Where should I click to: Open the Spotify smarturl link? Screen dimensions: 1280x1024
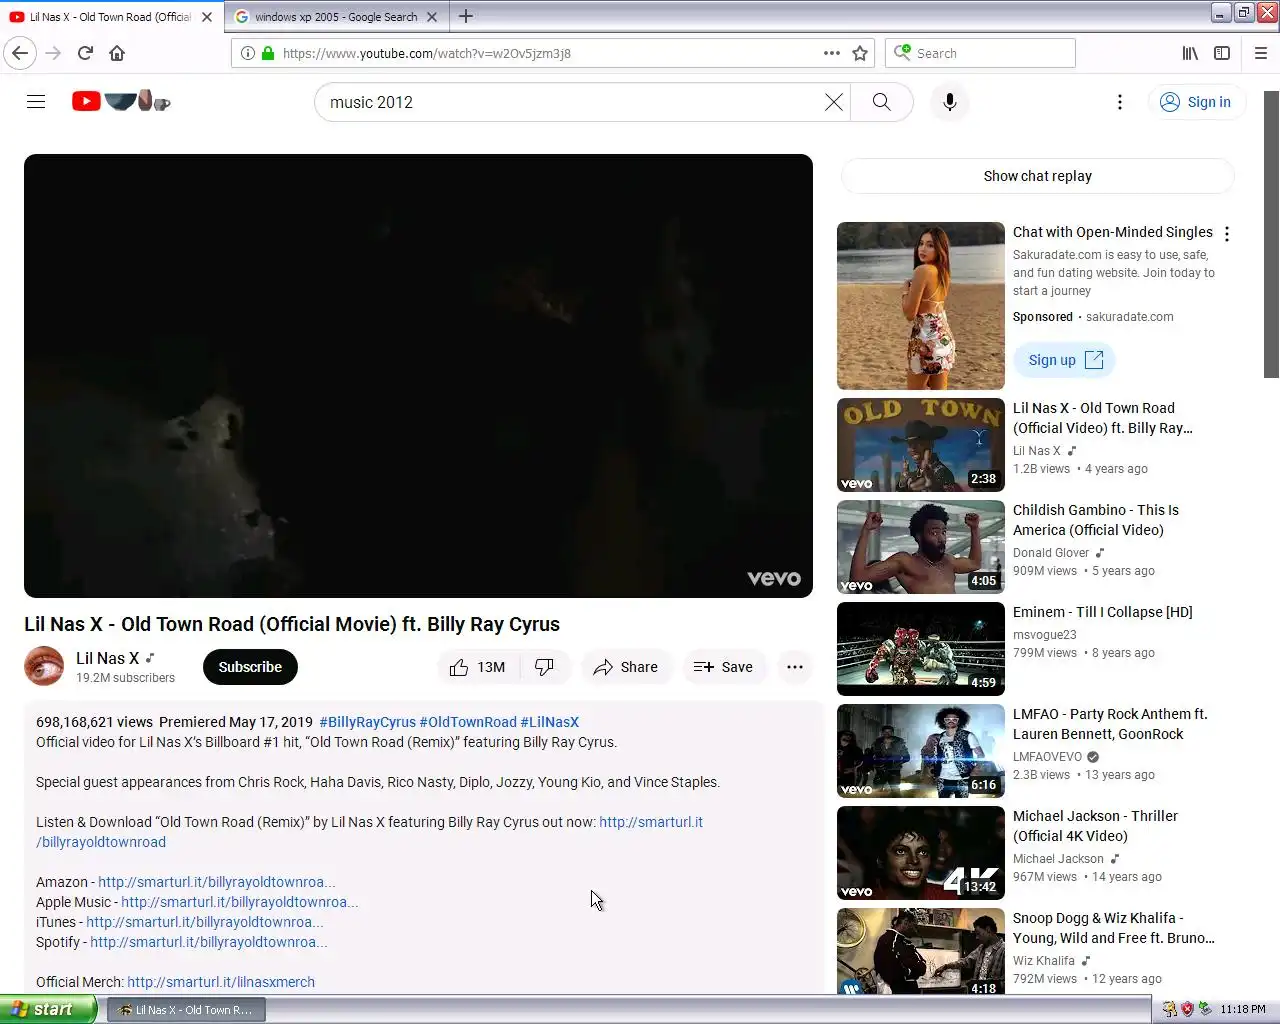tap(209, 942)
